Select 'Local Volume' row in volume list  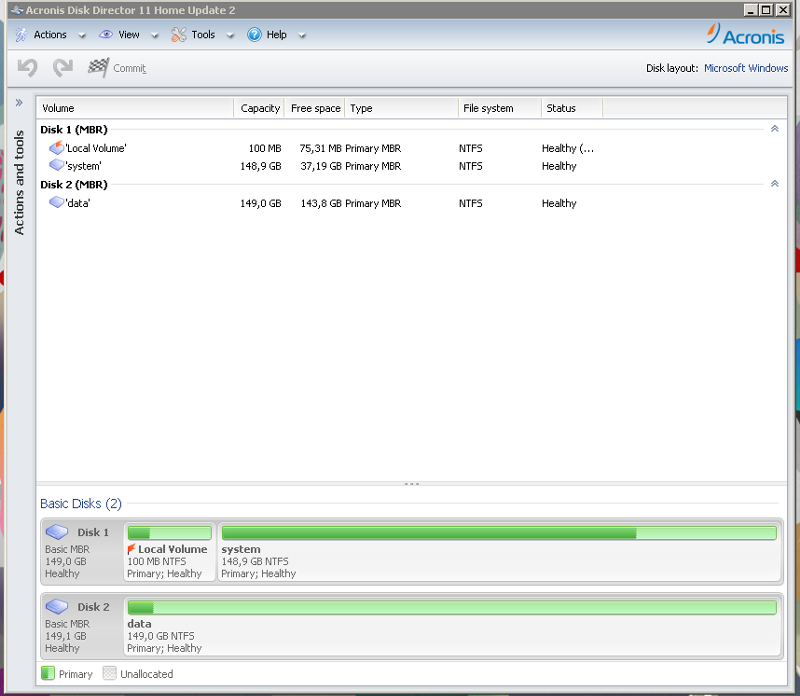click(x=96, y=148)
